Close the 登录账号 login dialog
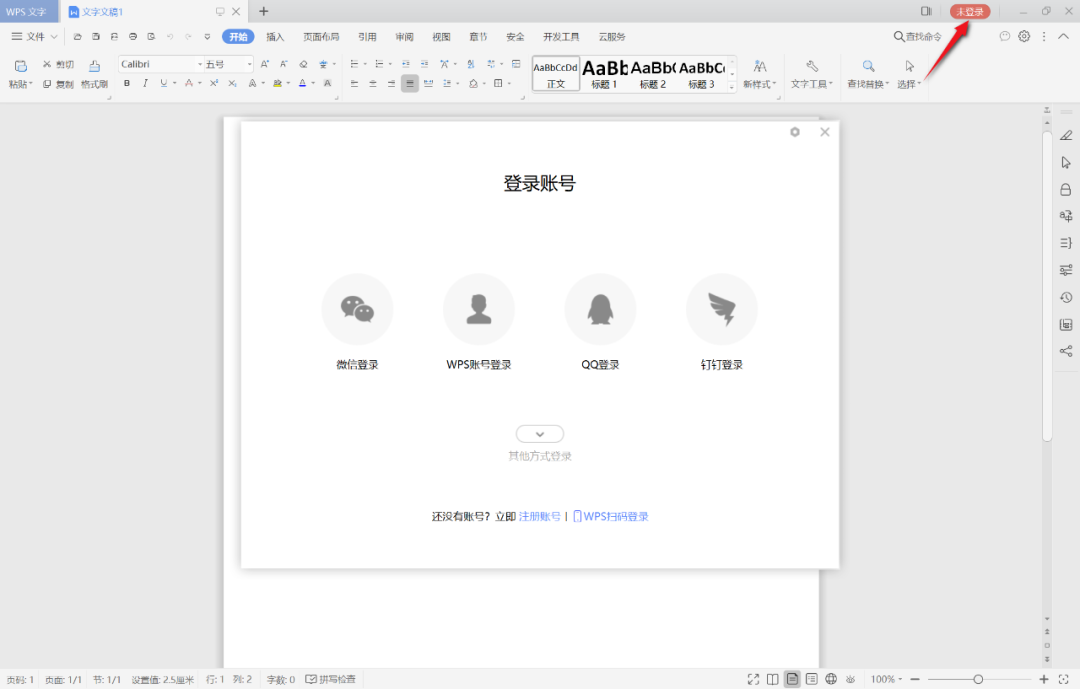Viewport: 1080px width, 689px height. pos(824,132)
